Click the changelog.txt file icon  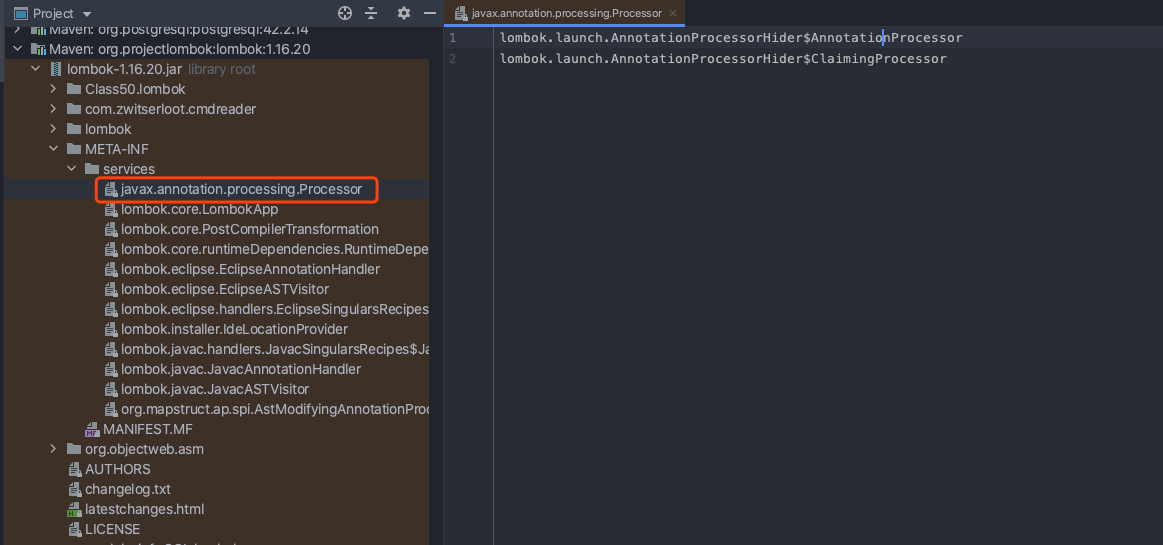coord(74,489)
